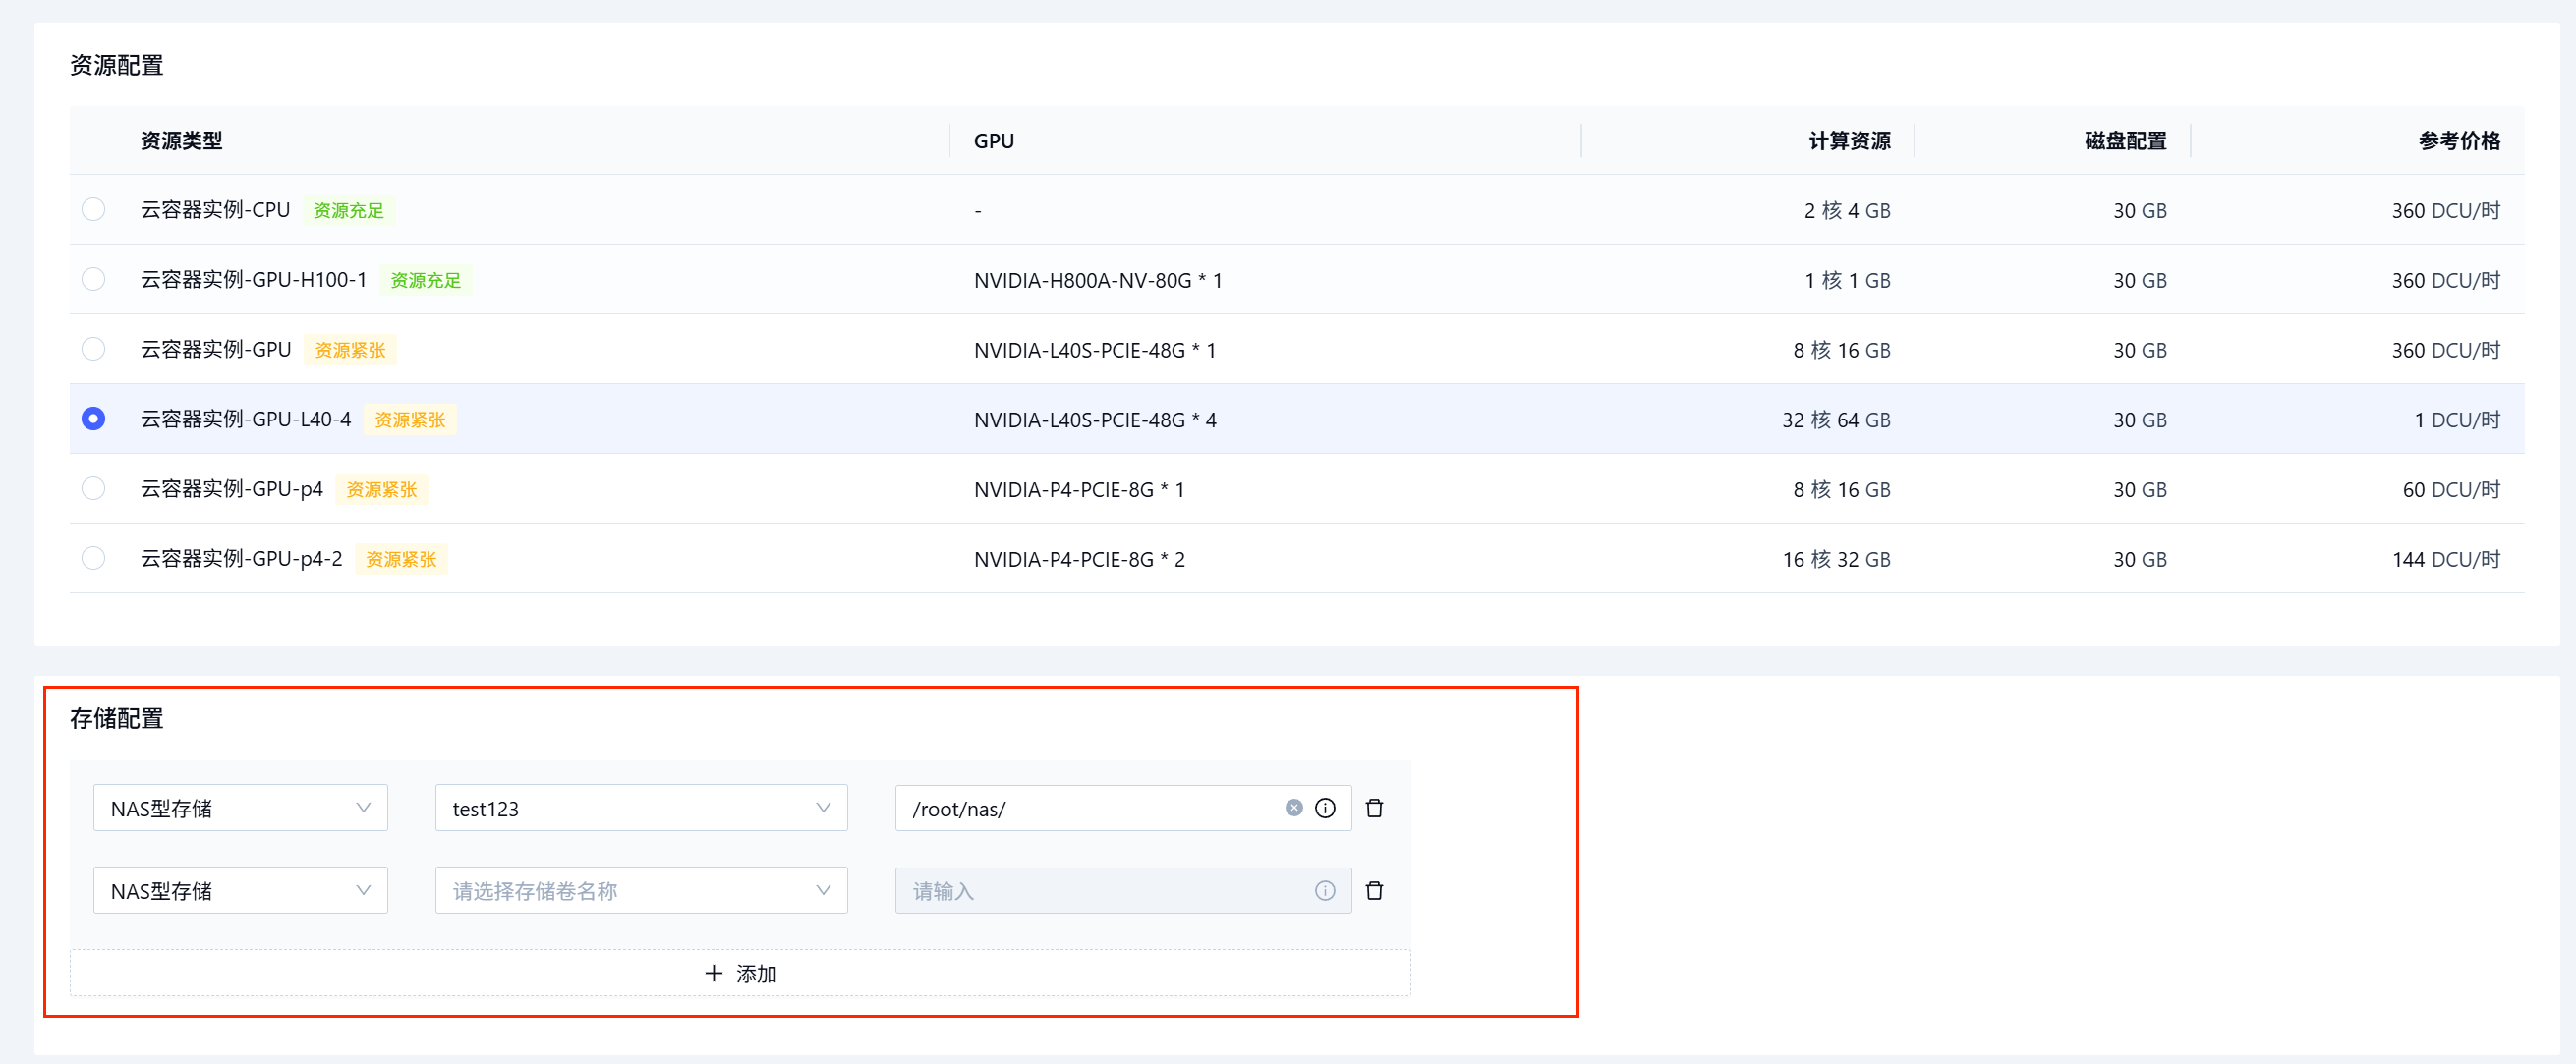Image resolution: width=2576 pixels, height=1064 pixels.
Task: Click info icon beside /root/nas/ path
Action: 1325,808
